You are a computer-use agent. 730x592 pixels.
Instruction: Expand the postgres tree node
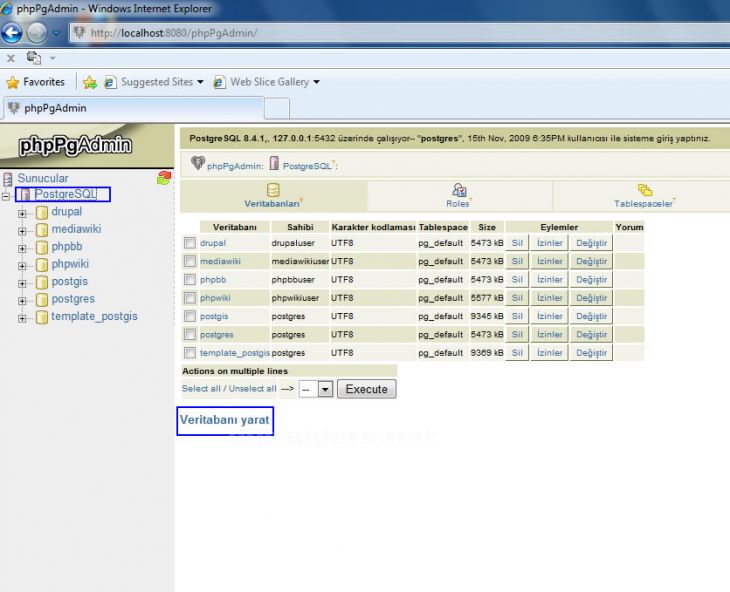[x=22, y=301]
